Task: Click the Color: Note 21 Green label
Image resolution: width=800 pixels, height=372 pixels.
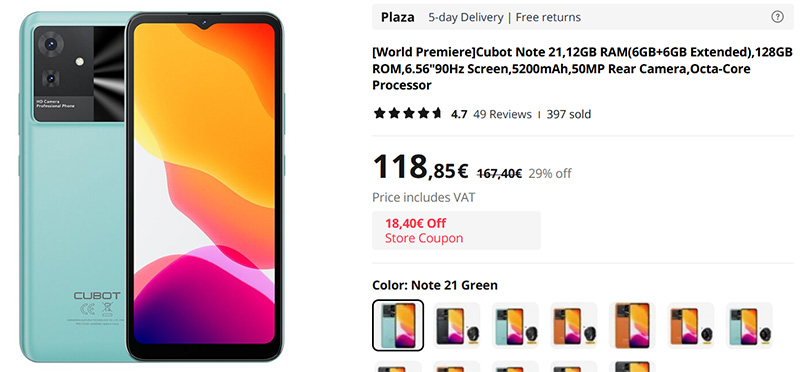Action: click(x=435, y=285)
